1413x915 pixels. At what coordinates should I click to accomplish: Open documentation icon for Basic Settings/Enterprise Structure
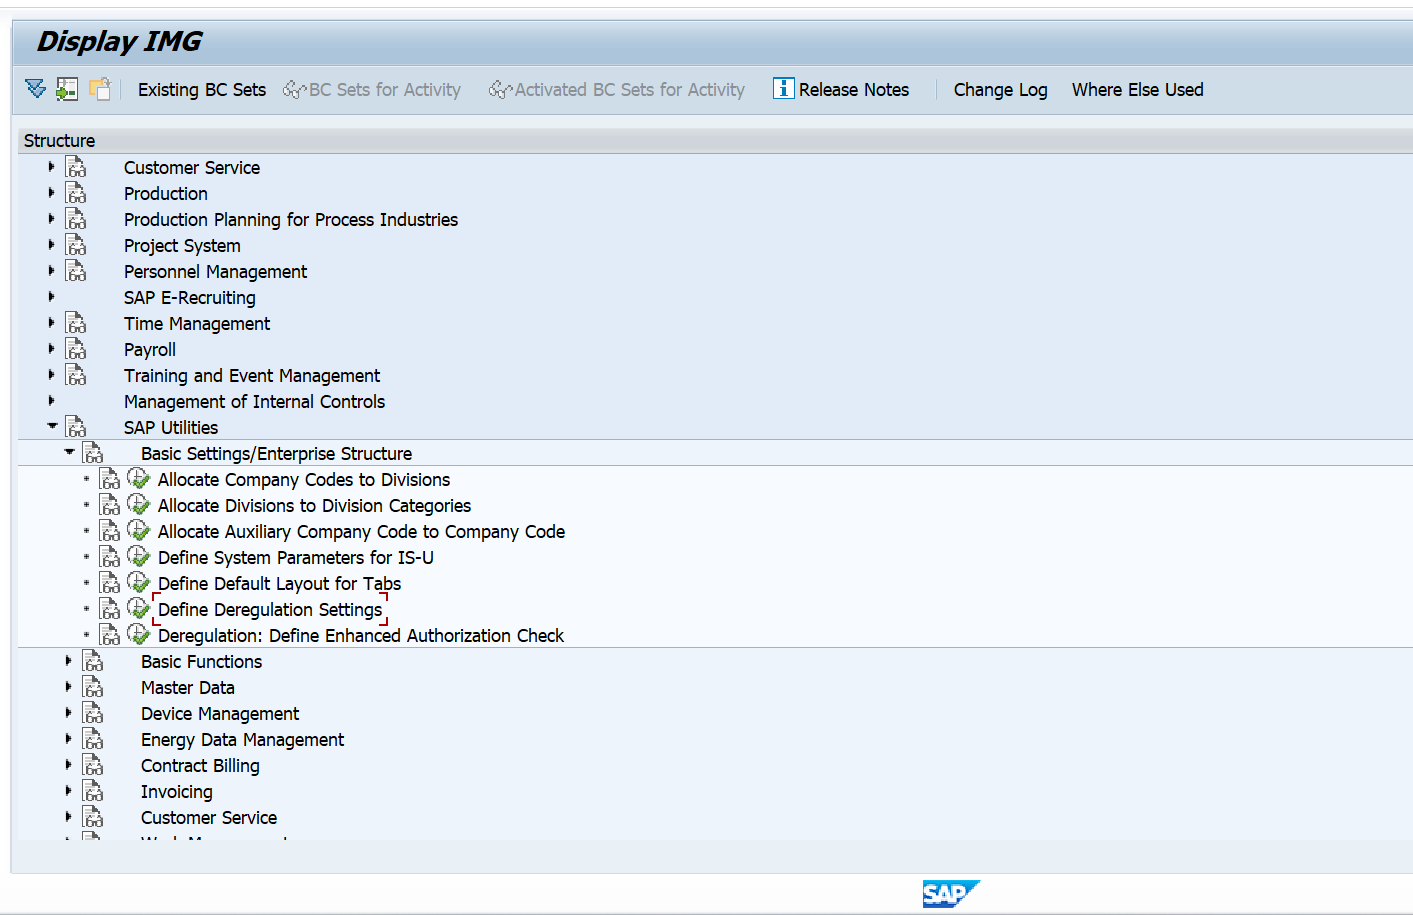click(x=93, y=453)
